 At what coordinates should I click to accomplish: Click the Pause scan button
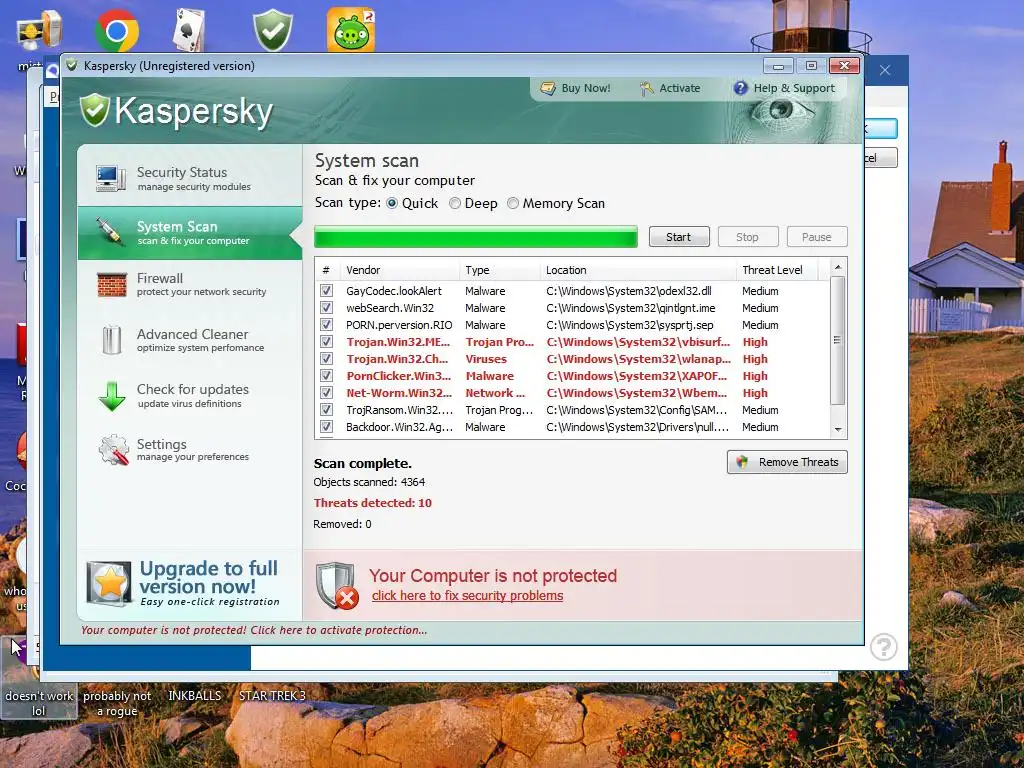coord(817,237)
